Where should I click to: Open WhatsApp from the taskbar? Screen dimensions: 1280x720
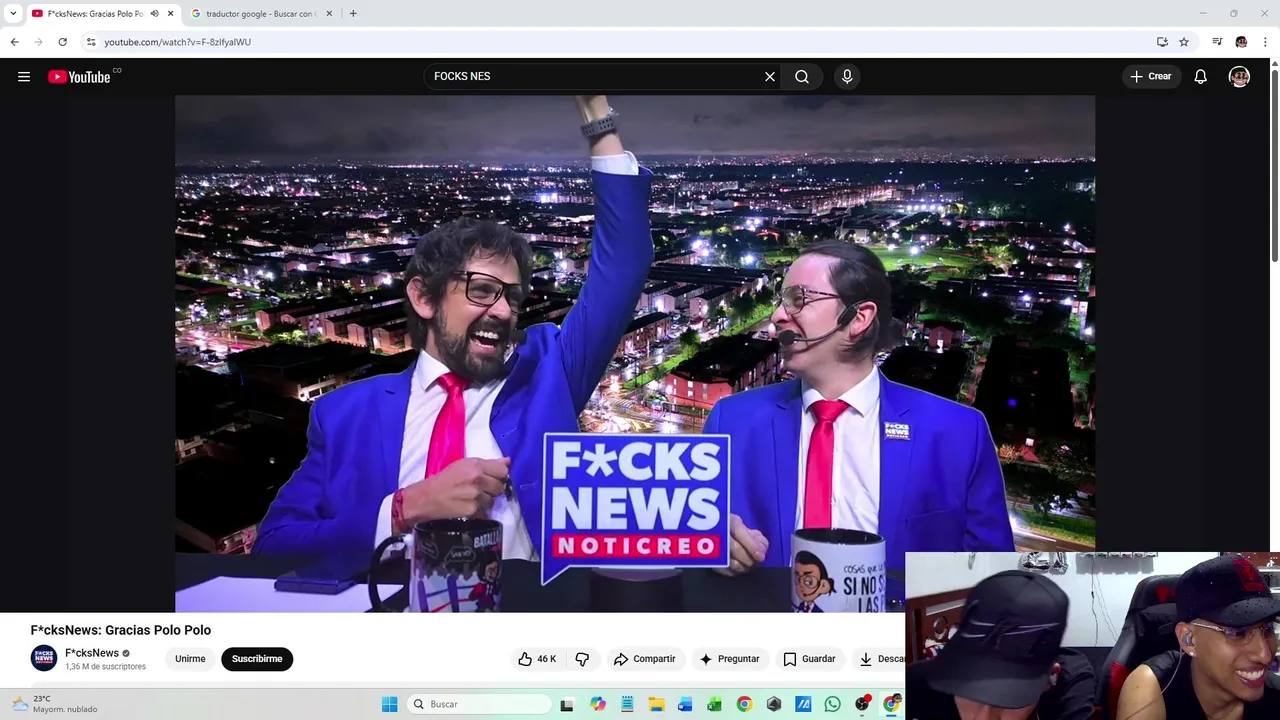pyautogui.click(x=832, y=704)
